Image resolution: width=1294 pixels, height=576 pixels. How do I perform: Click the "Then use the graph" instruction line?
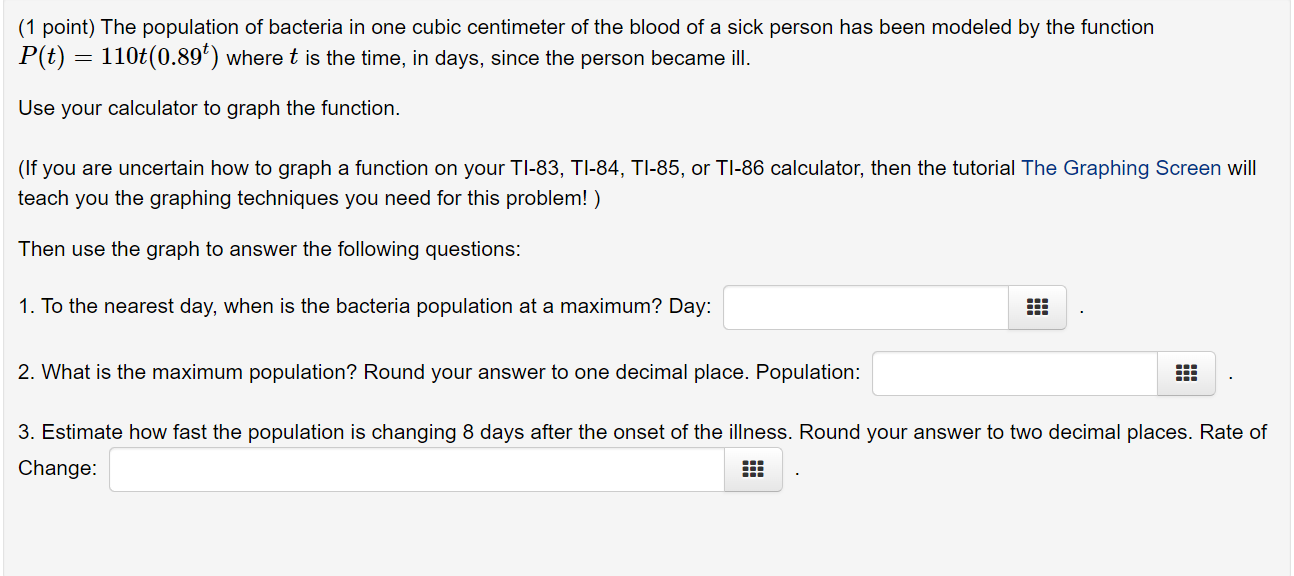[x=269, y=249]
